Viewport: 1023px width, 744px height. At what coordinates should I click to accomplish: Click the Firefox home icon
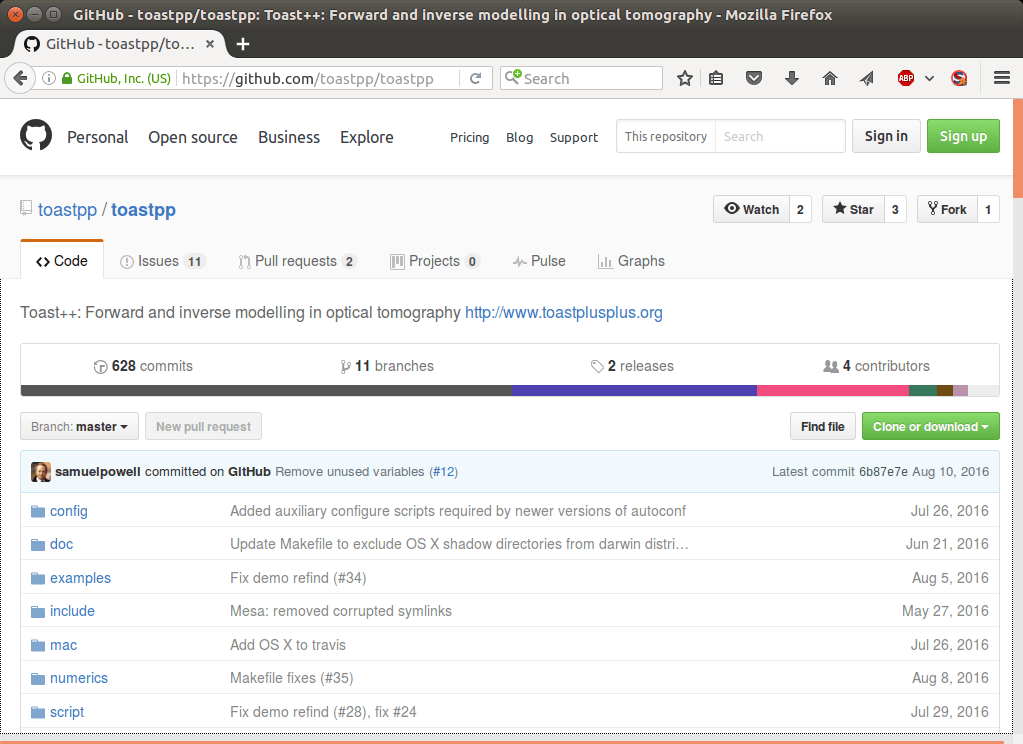coord(829,78)
